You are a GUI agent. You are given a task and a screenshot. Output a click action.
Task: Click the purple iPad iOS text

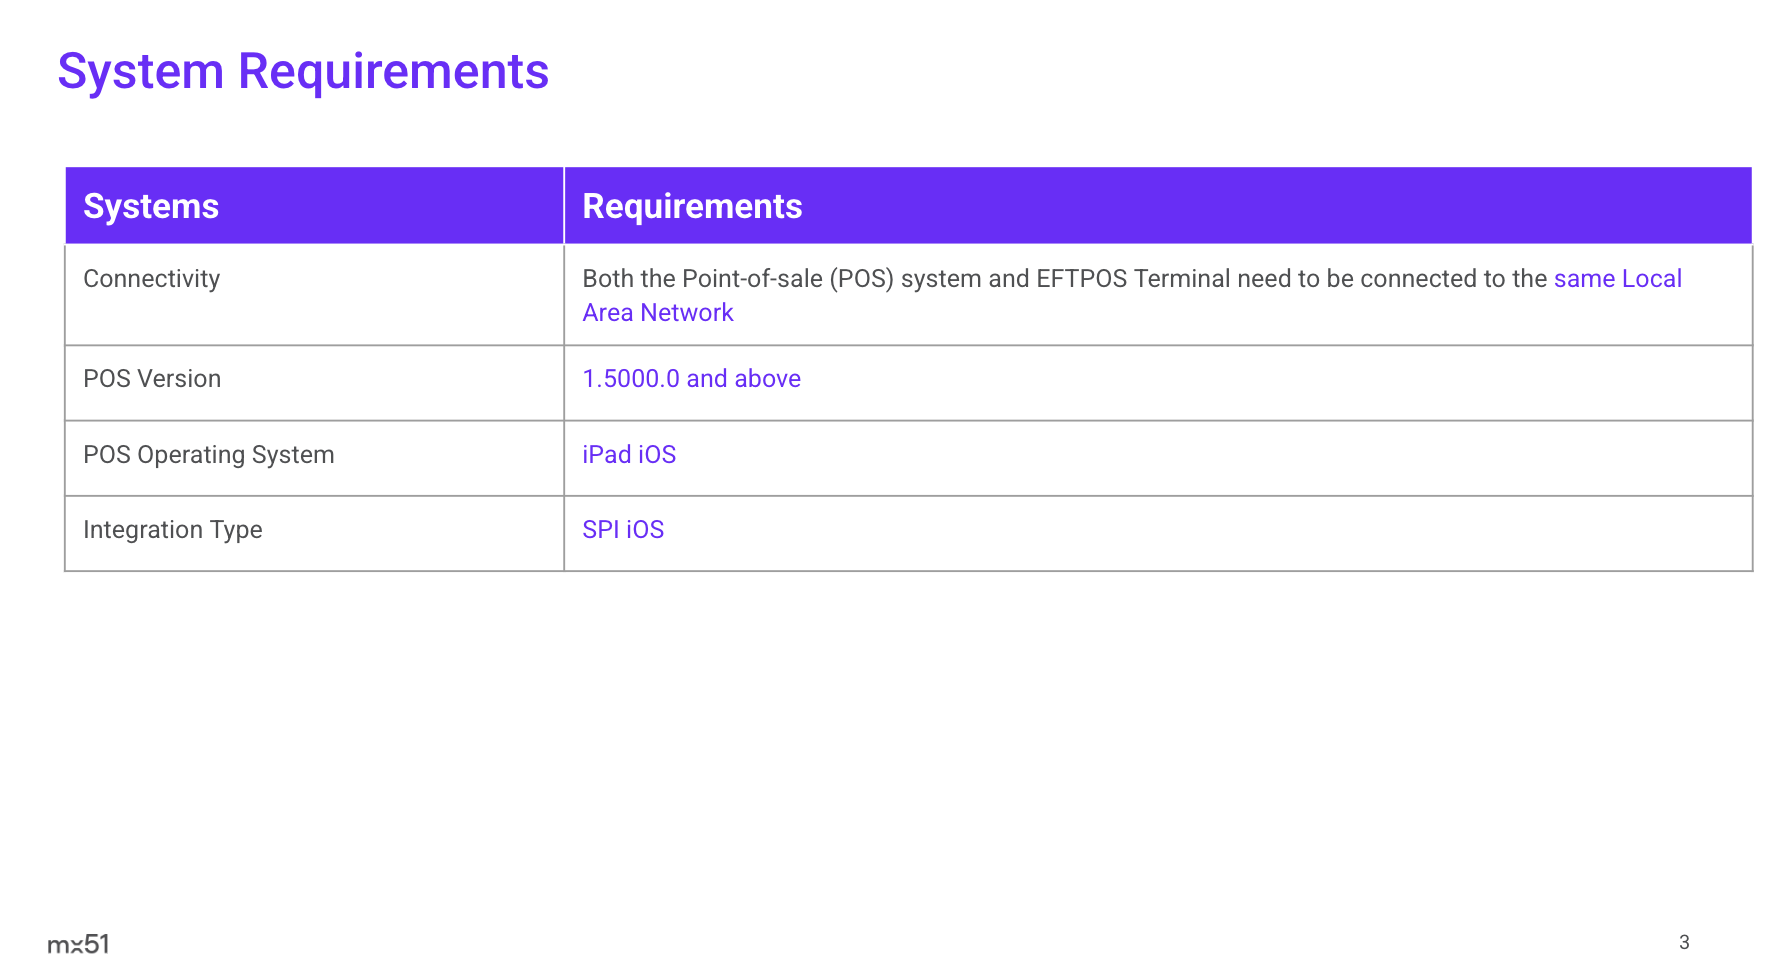629,455
